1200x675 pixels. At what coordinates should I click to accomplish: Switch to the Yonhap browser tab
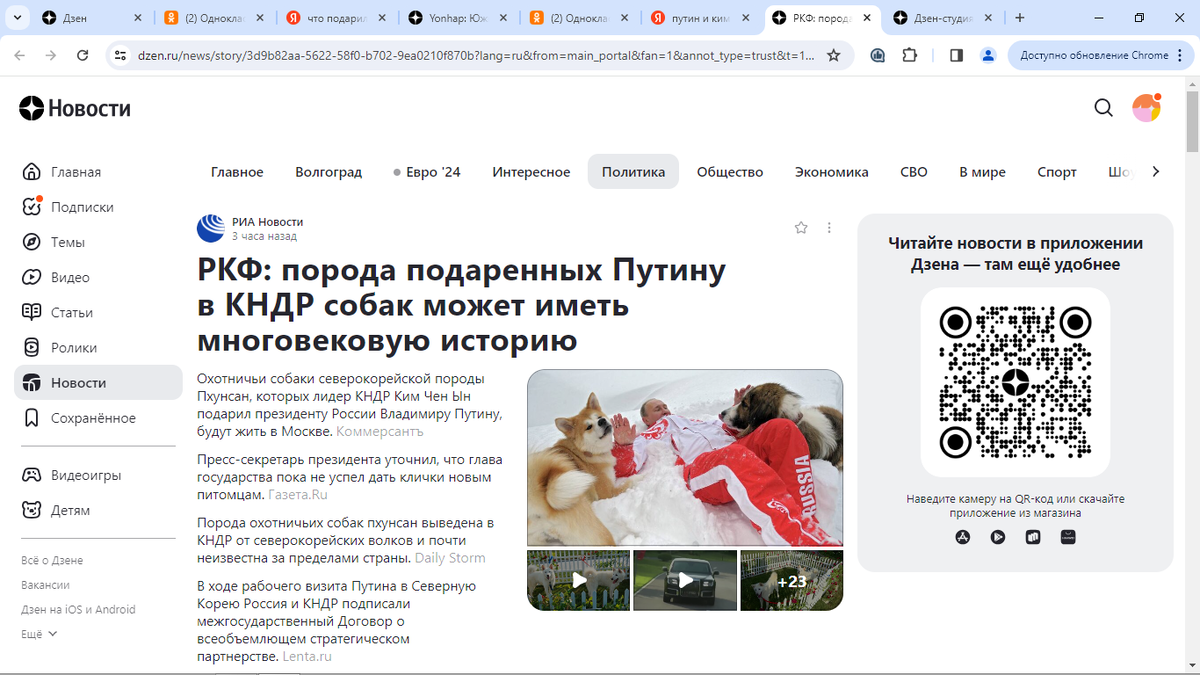coord(458,18)
